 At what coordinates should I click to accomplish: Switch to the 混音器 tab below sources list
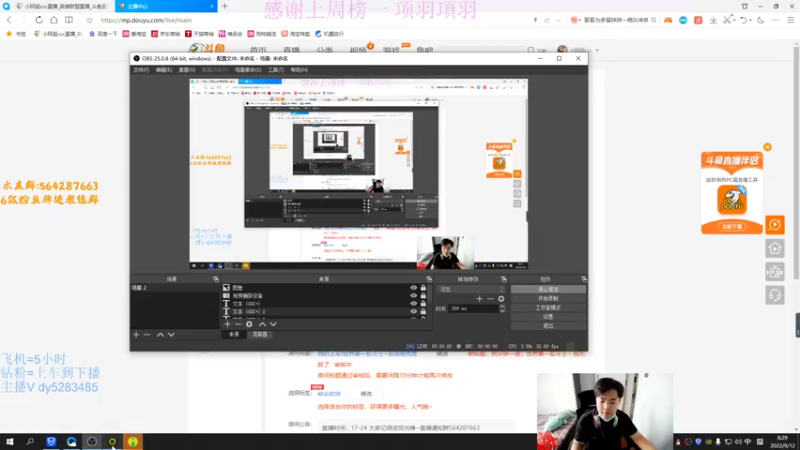260,335
